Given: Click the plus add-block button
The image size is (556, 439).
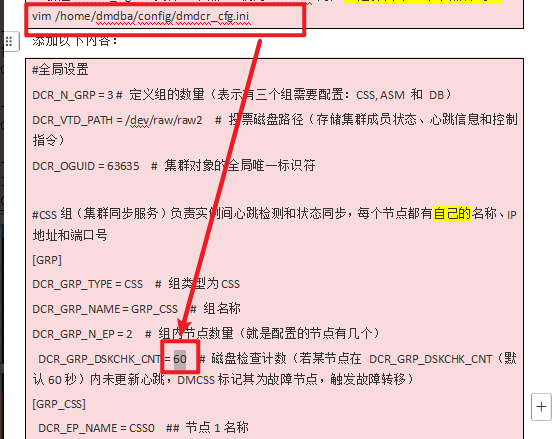Looking at the screenshot, I should [x=541, y=407].
